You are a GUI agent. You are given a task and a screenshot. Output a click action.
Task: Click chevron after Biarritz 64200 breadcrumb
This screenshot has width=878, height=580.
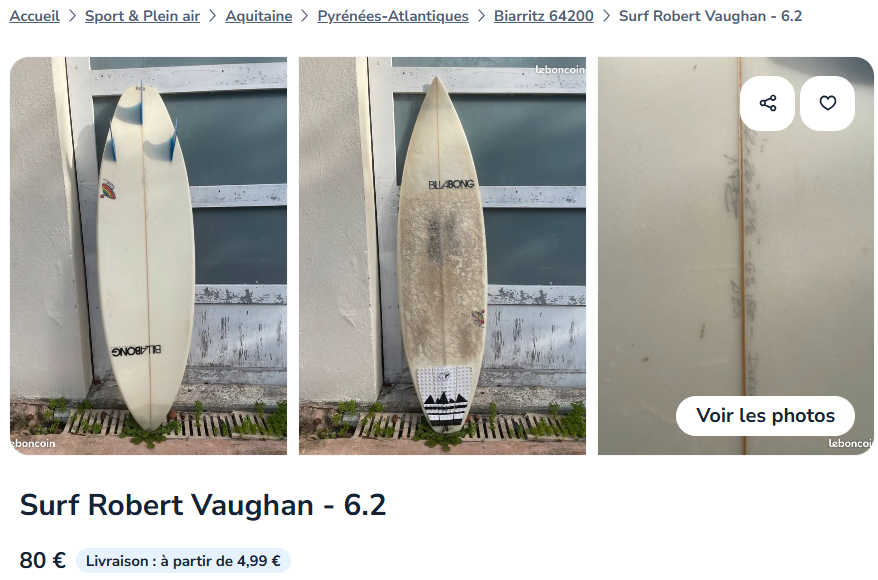[606, 16]
